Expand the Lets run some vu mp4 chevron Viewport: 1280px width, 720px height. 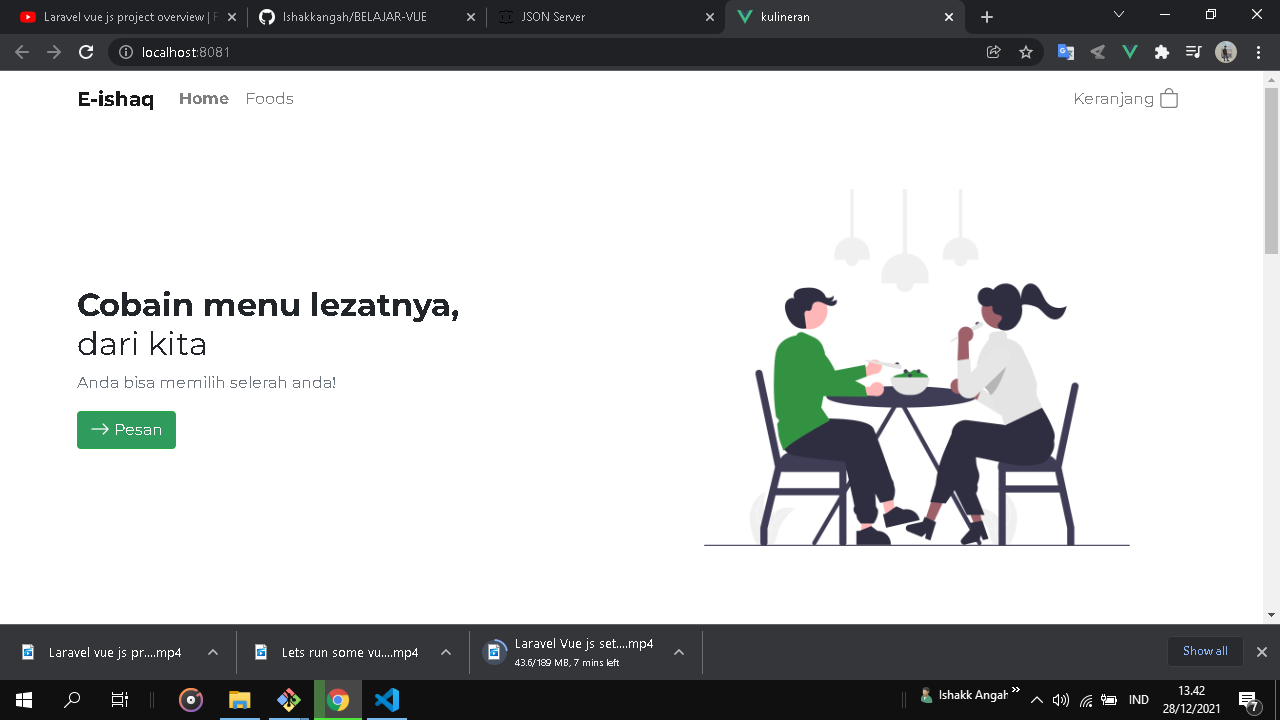click(x=444, y=651)
